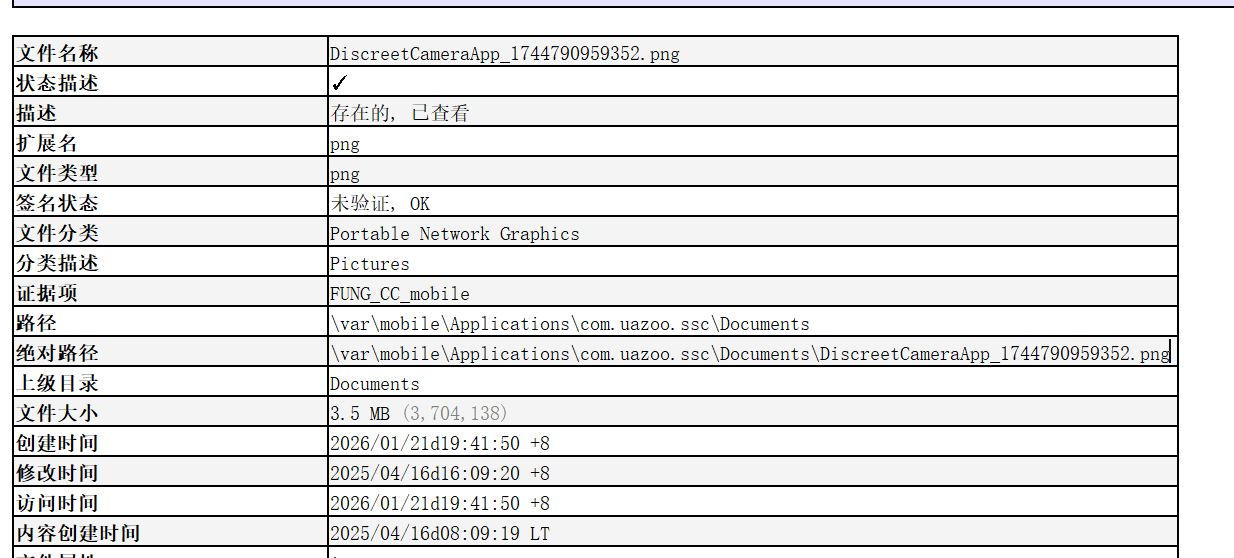Click the png value in 扩展名 row
The height and width of the screenshot is (558, 1234).
click(345, 144)
